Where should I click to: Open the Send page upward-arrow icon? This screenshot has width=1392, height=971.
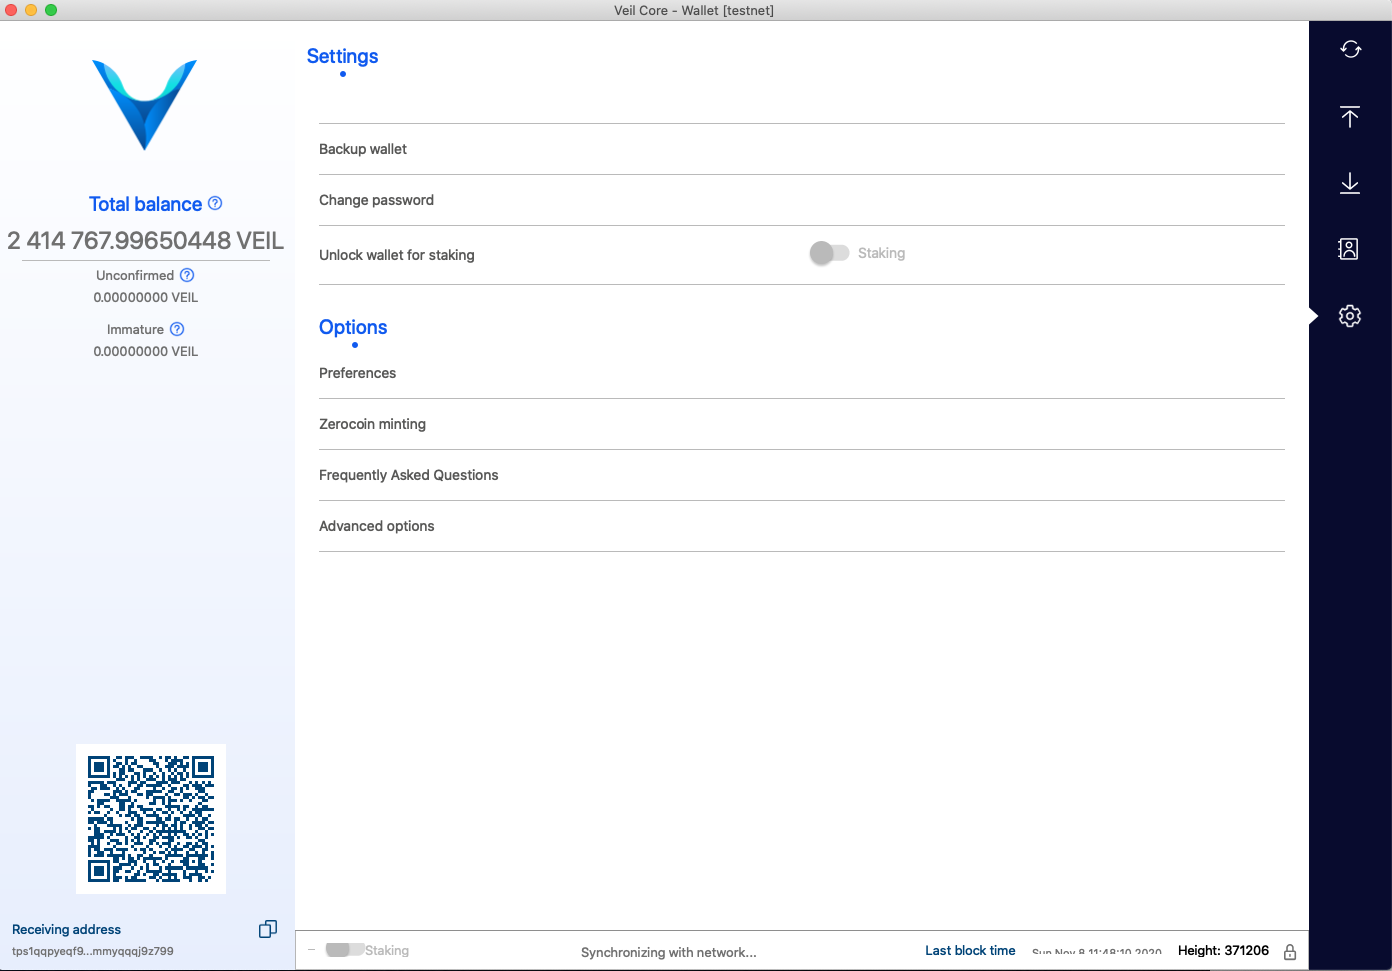point(1350,116)
